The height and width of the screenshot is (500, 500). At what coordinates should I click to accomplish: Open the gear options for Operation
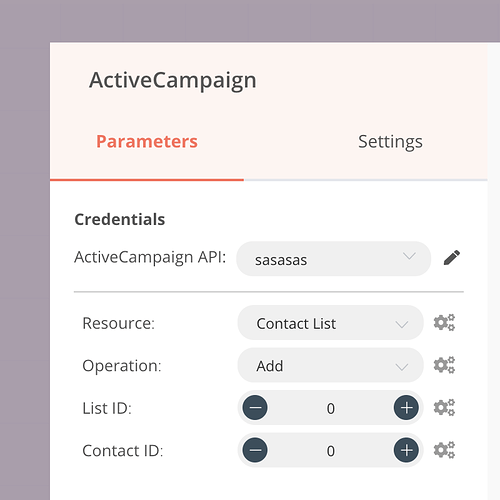(444, 365)
